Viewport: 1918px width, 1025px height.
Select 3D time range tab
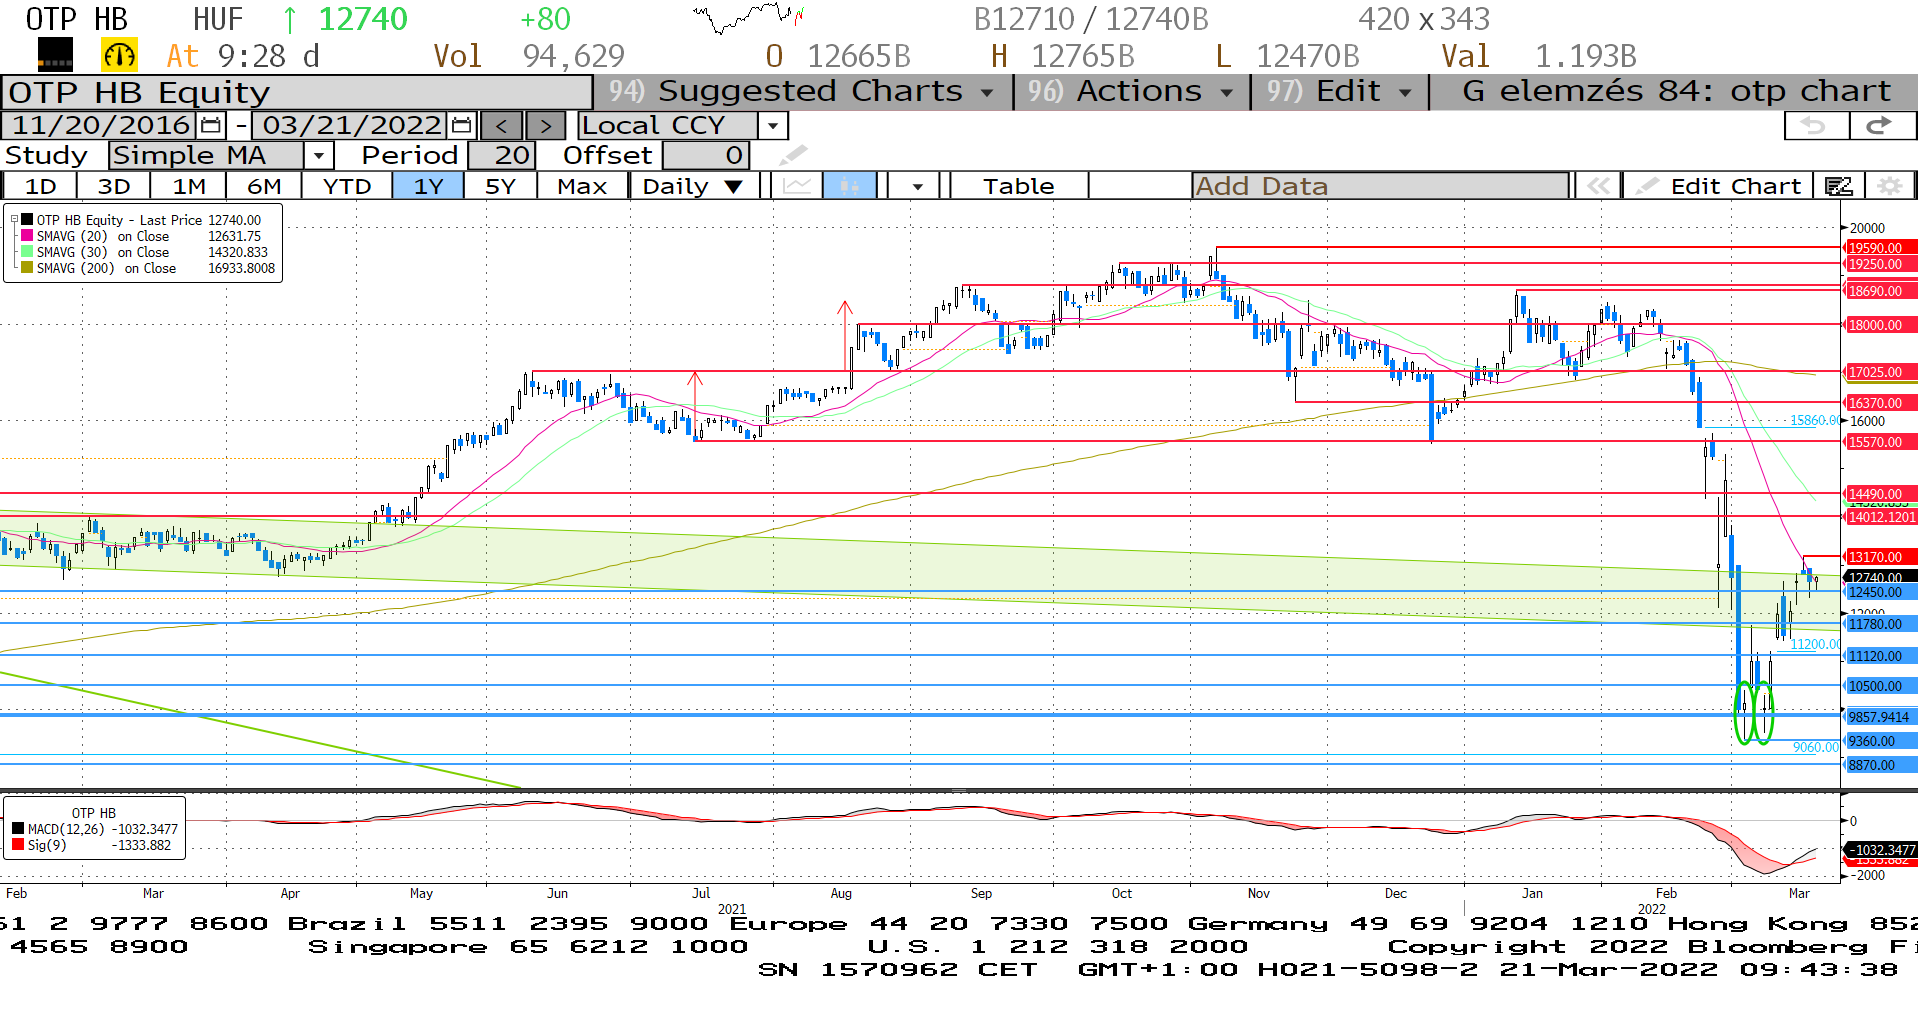(114, 186)
